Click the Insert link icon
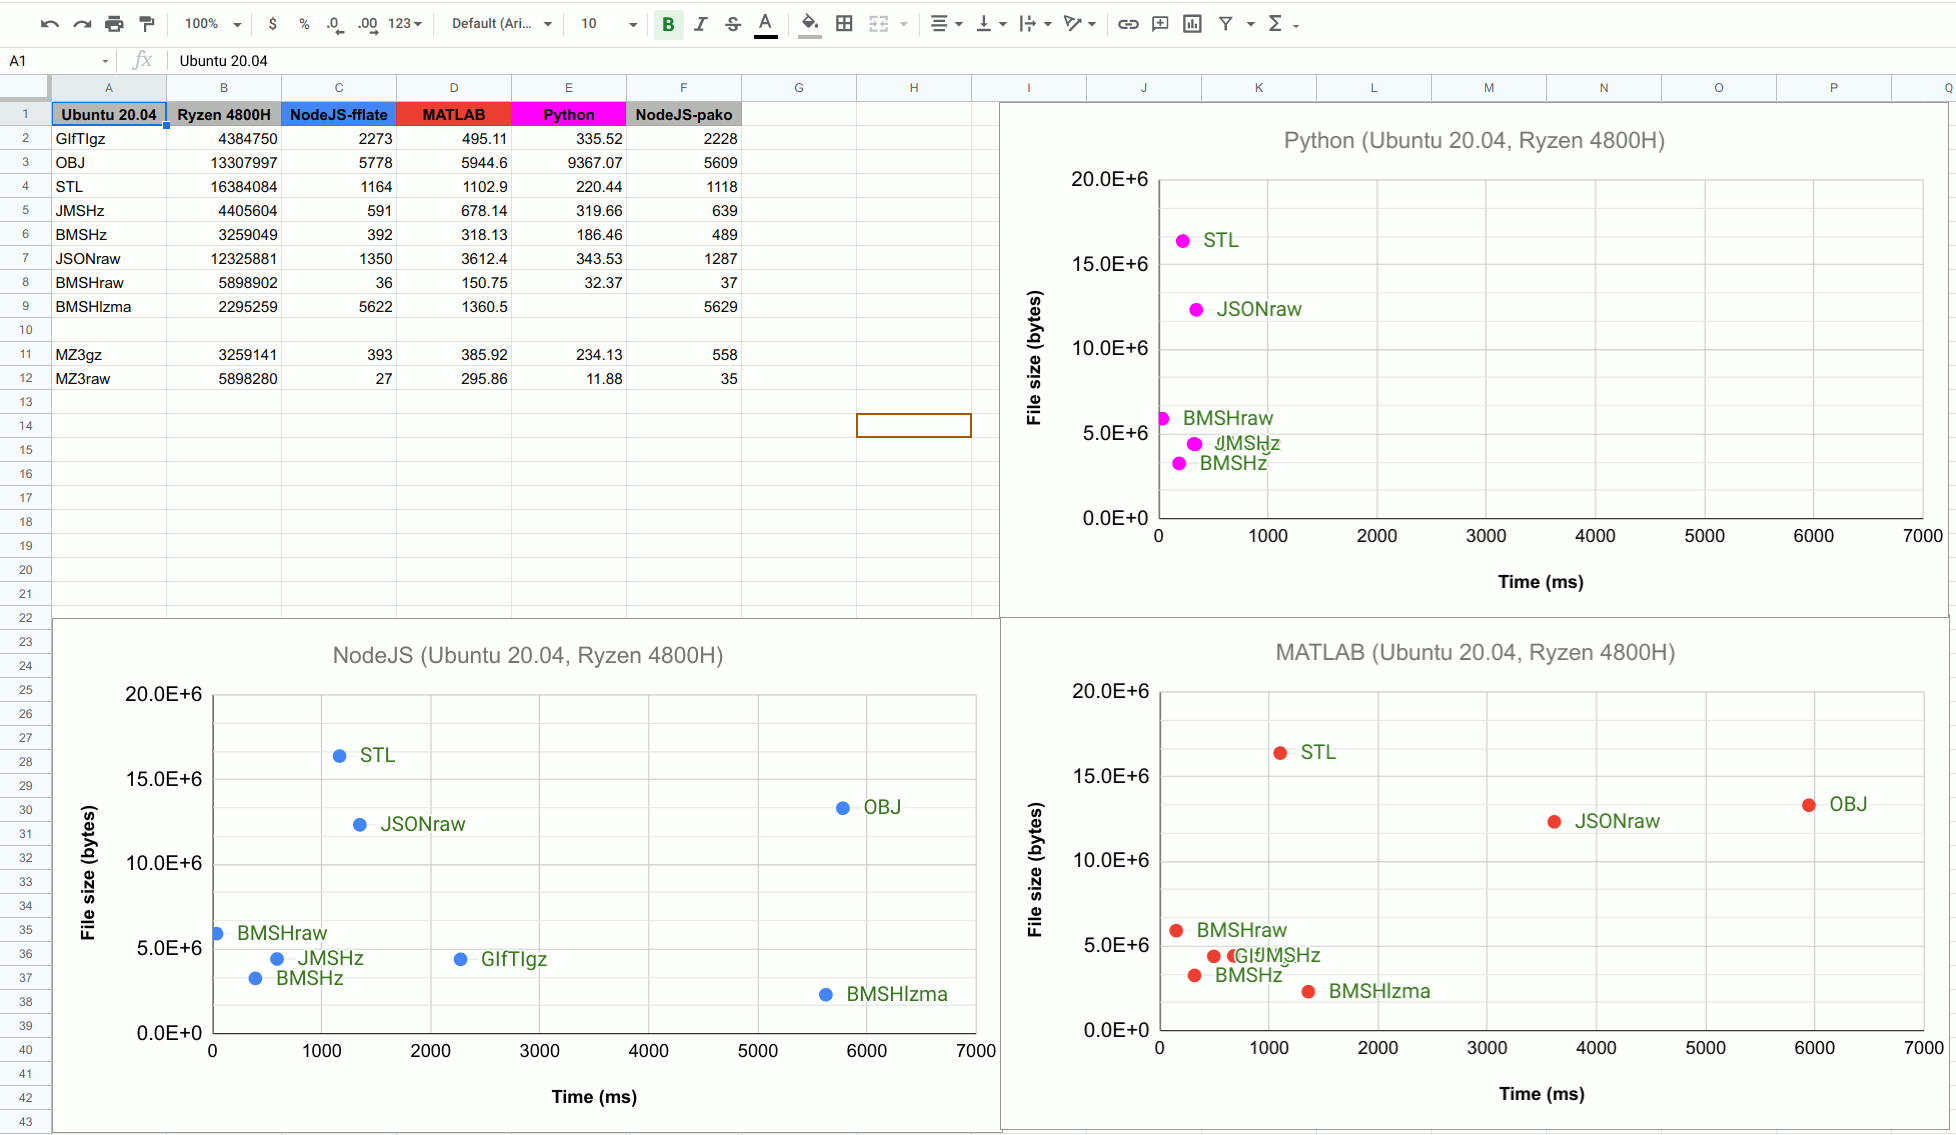1956x1135 pixels. tap(1128, 24)
